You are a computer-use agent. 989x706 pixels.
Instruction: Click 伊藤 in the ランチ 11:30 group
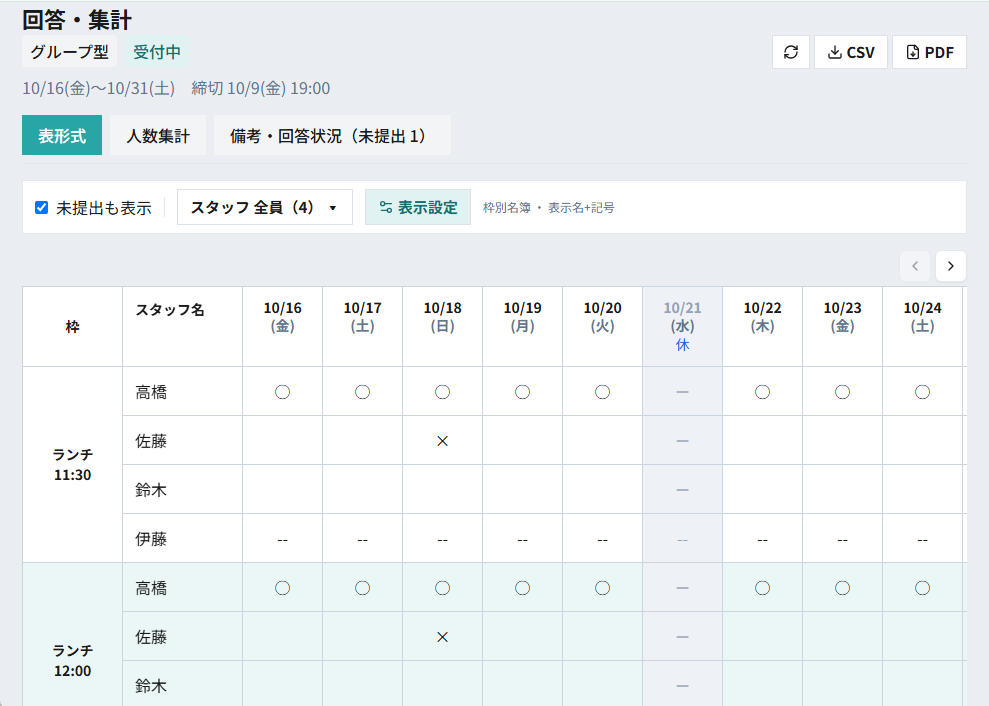[151, 539]
